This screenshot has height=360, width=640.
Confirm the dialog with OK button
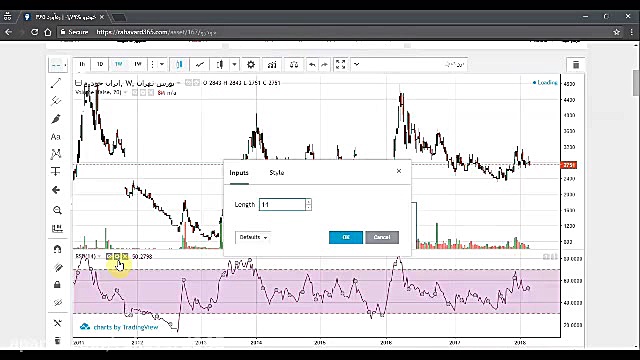click(x=346, y=237)
